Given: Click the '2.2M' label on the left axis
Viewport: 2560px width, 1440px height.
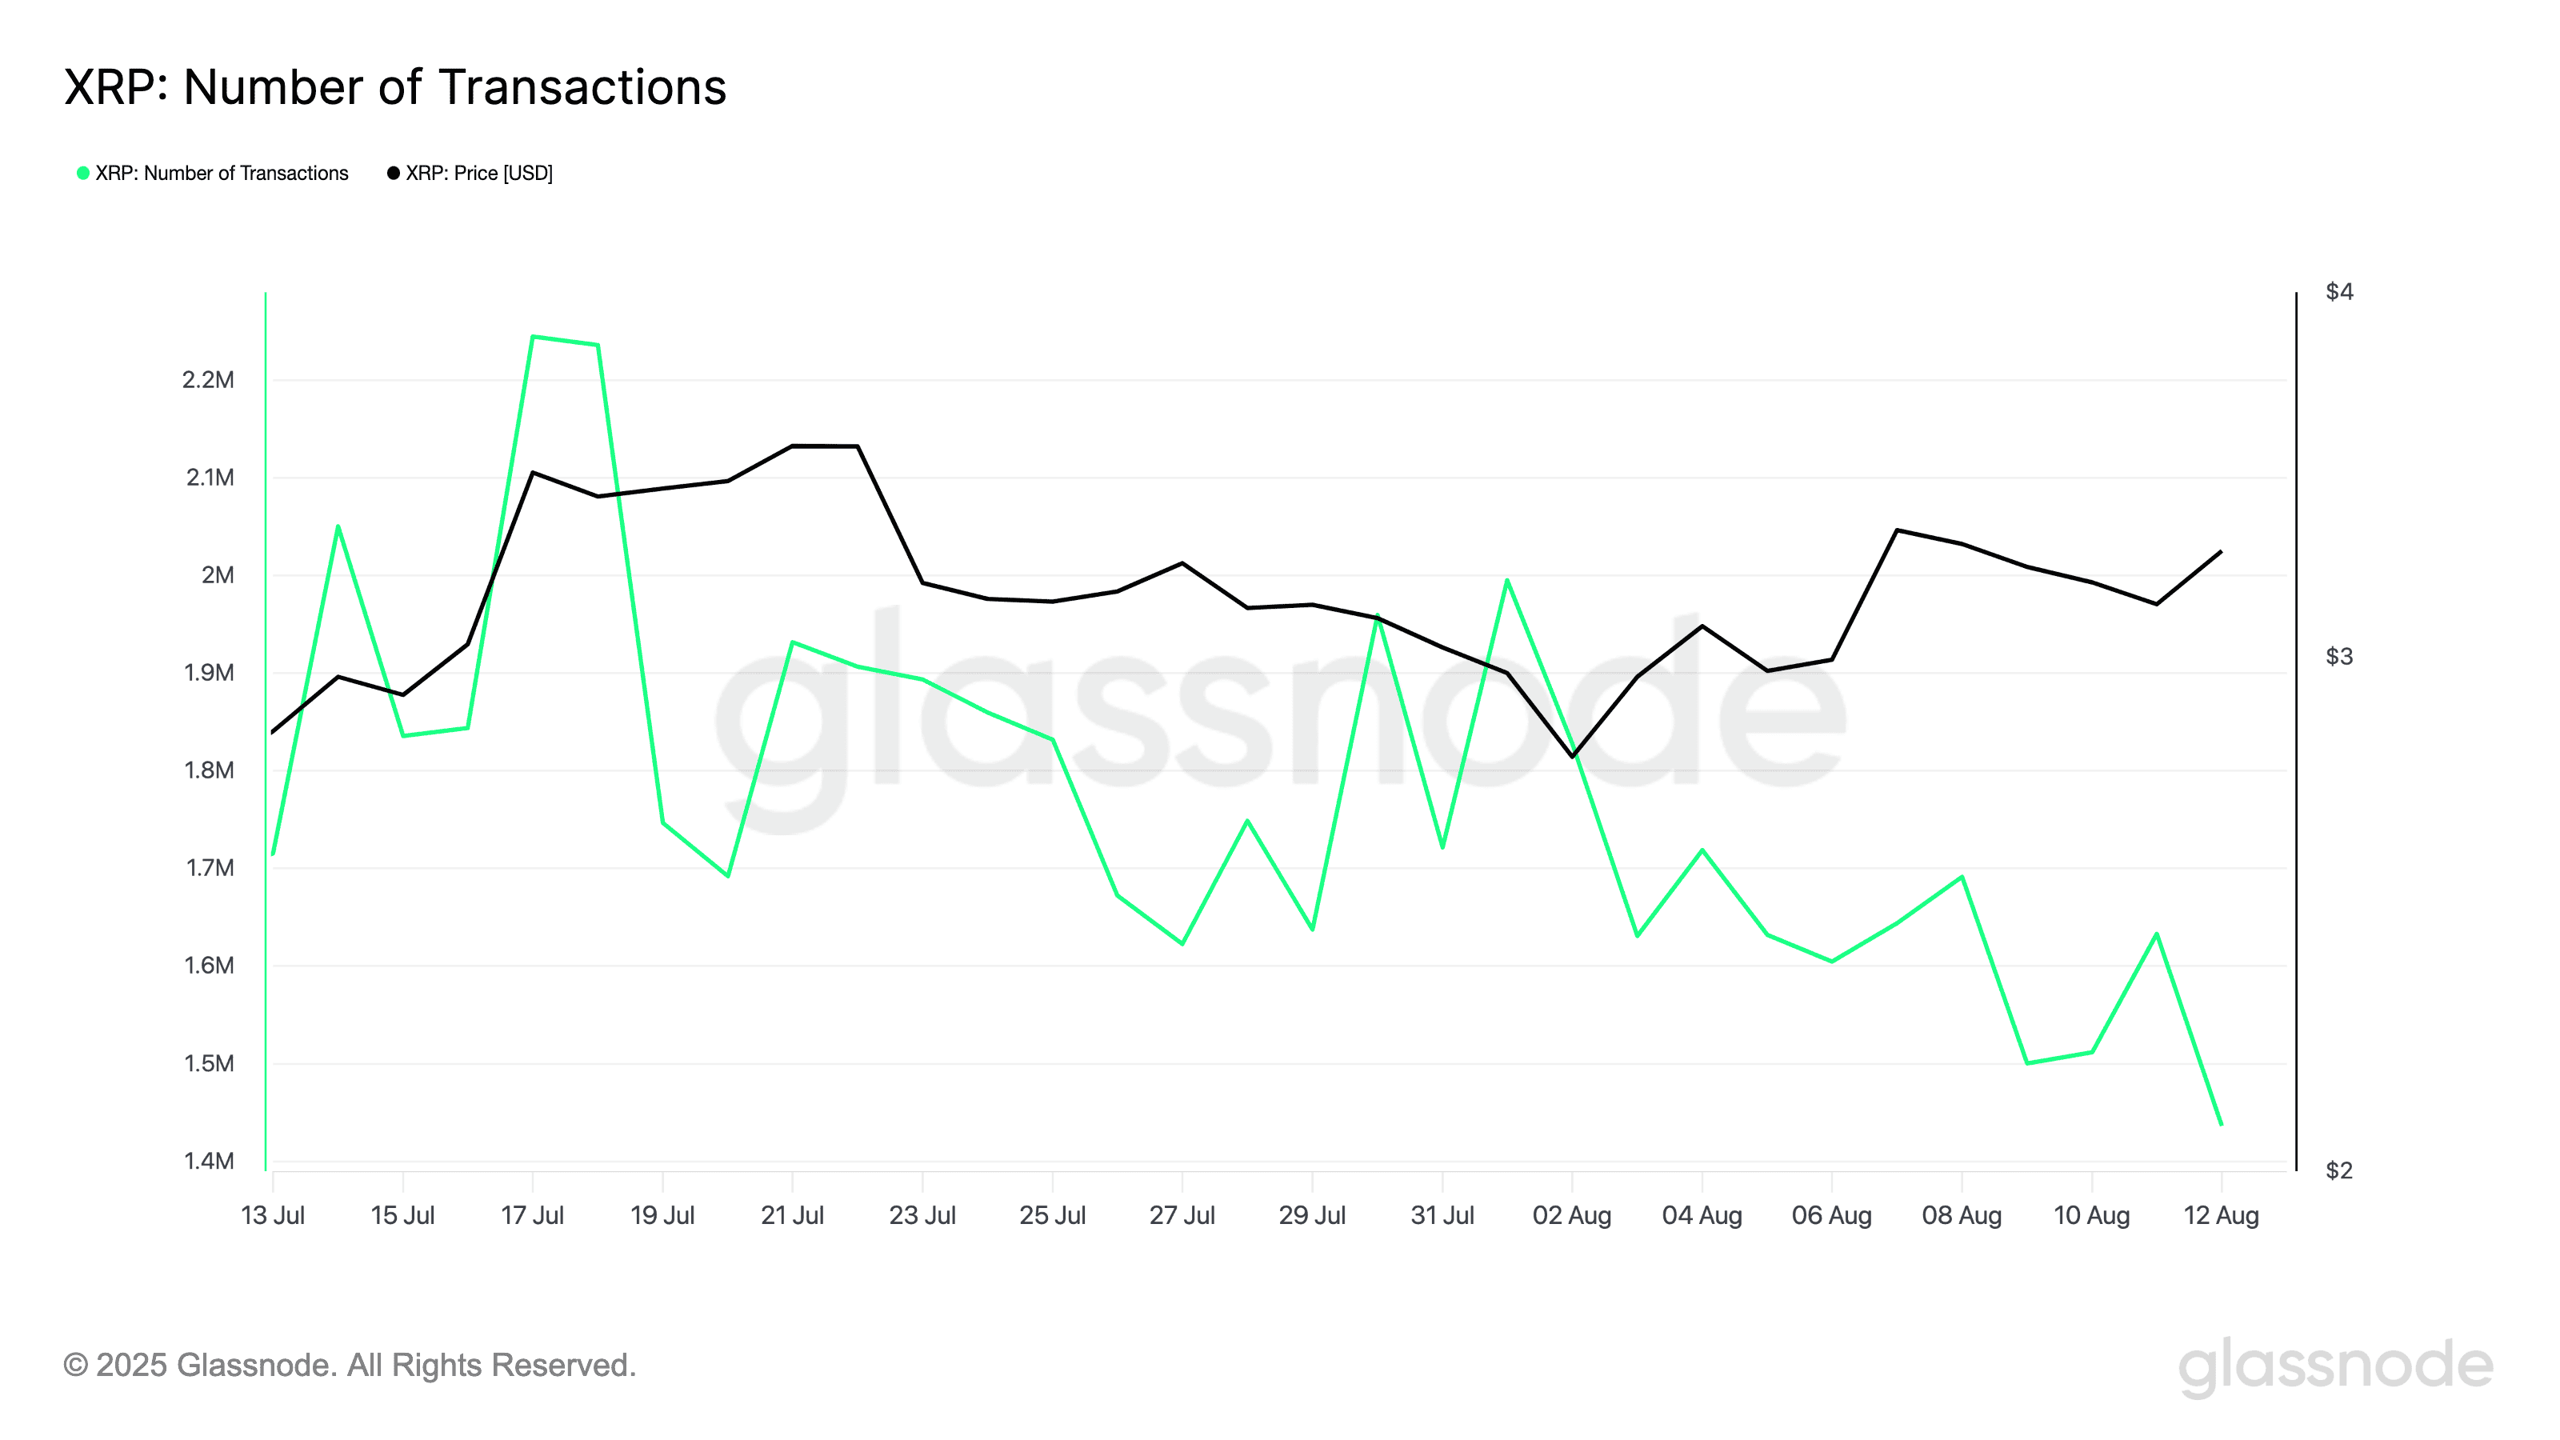Looking at the screenshot, I should click(x=208, y=380).
